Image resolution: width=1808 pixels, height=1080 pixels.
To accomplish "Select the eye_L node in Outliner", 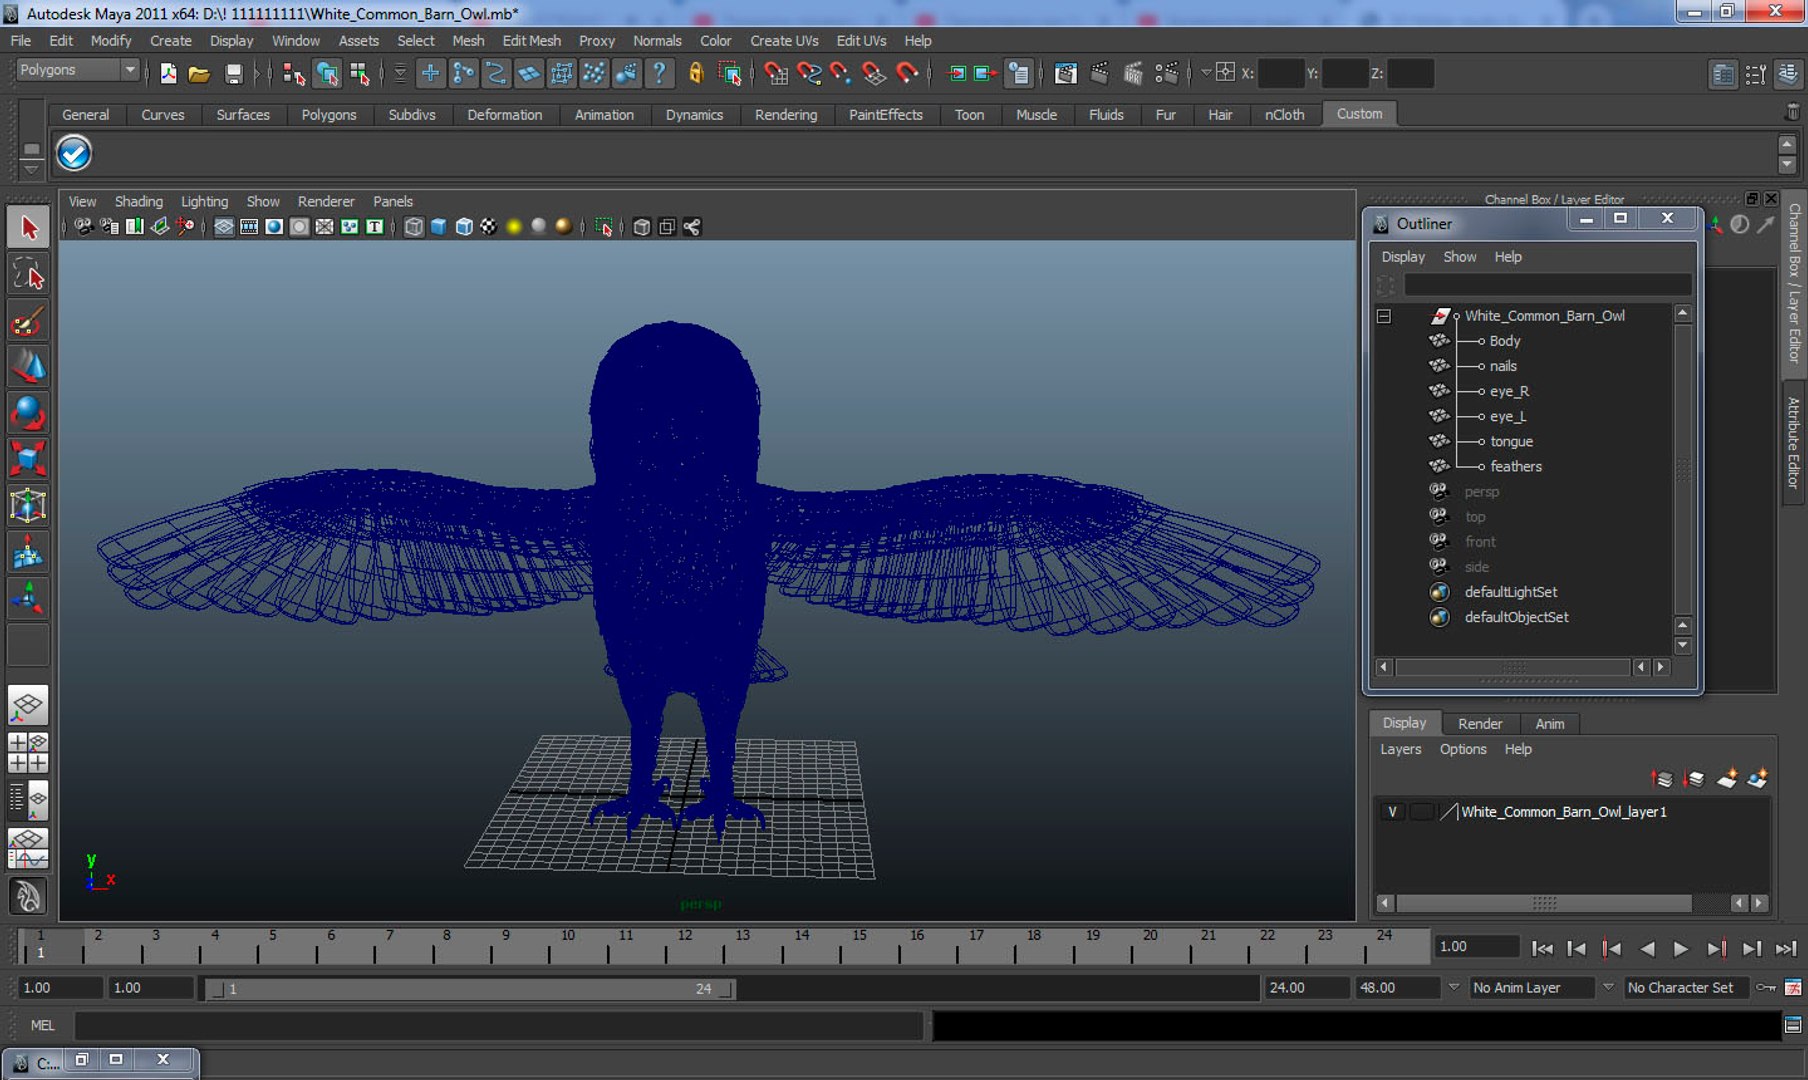I will tap(1507, 417).
